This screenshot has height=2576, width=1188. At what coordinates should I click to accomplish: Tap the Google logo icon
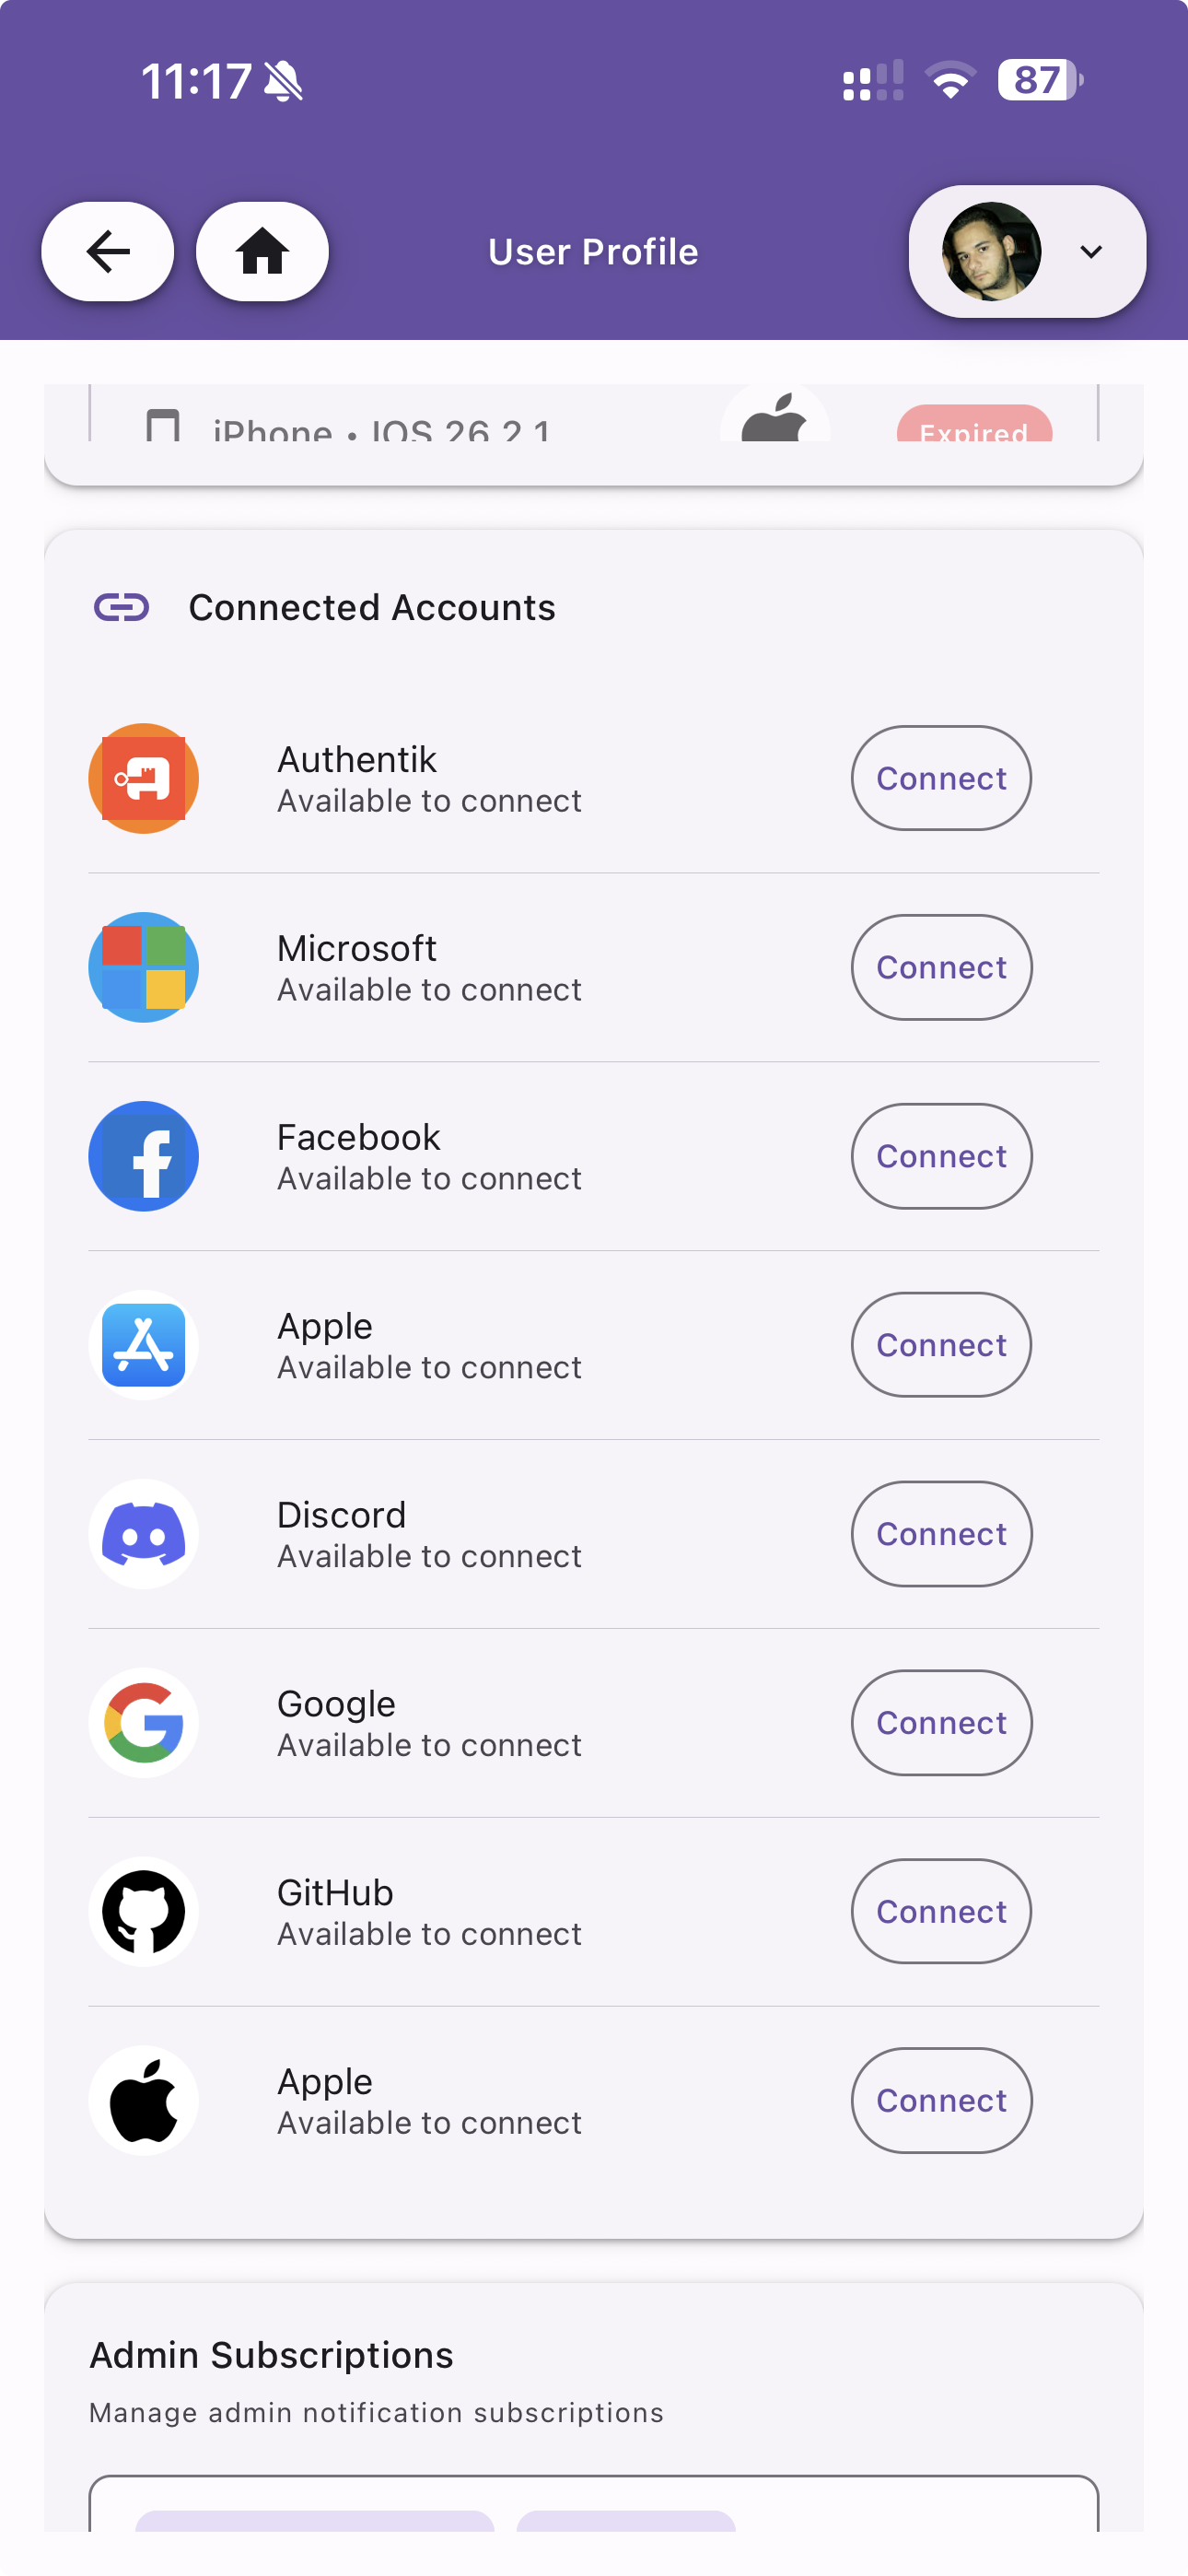(144, 1723)
